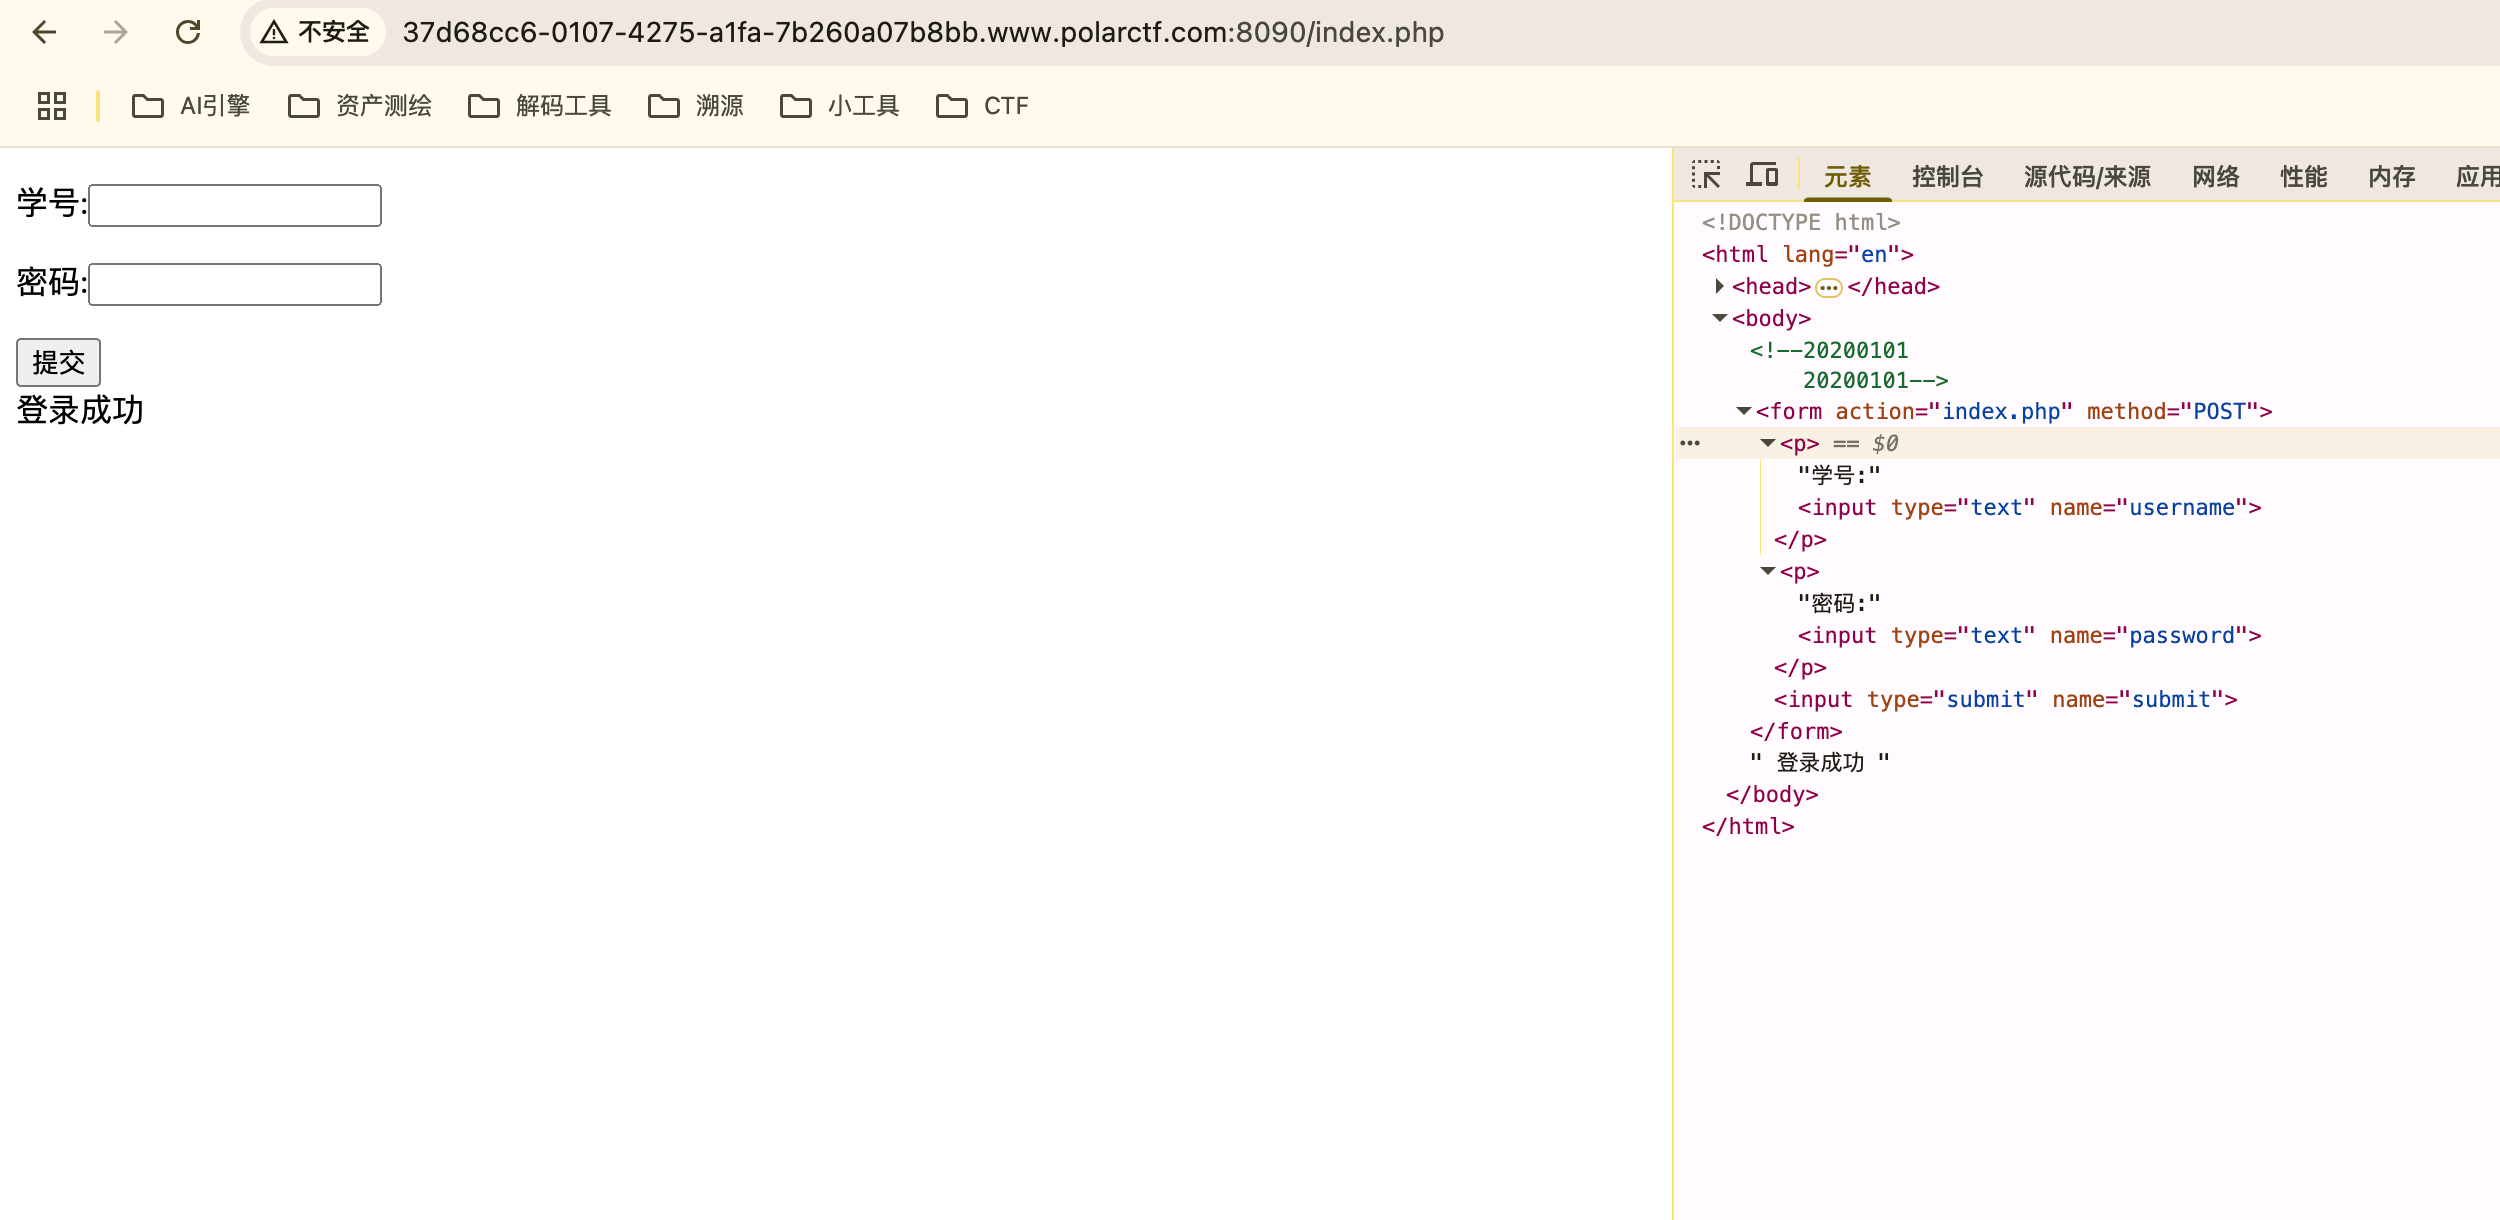Viewport: 2500px width, 1220px height.
Task: Click the URL in the address bar
Action: click(x=922, y=33)
